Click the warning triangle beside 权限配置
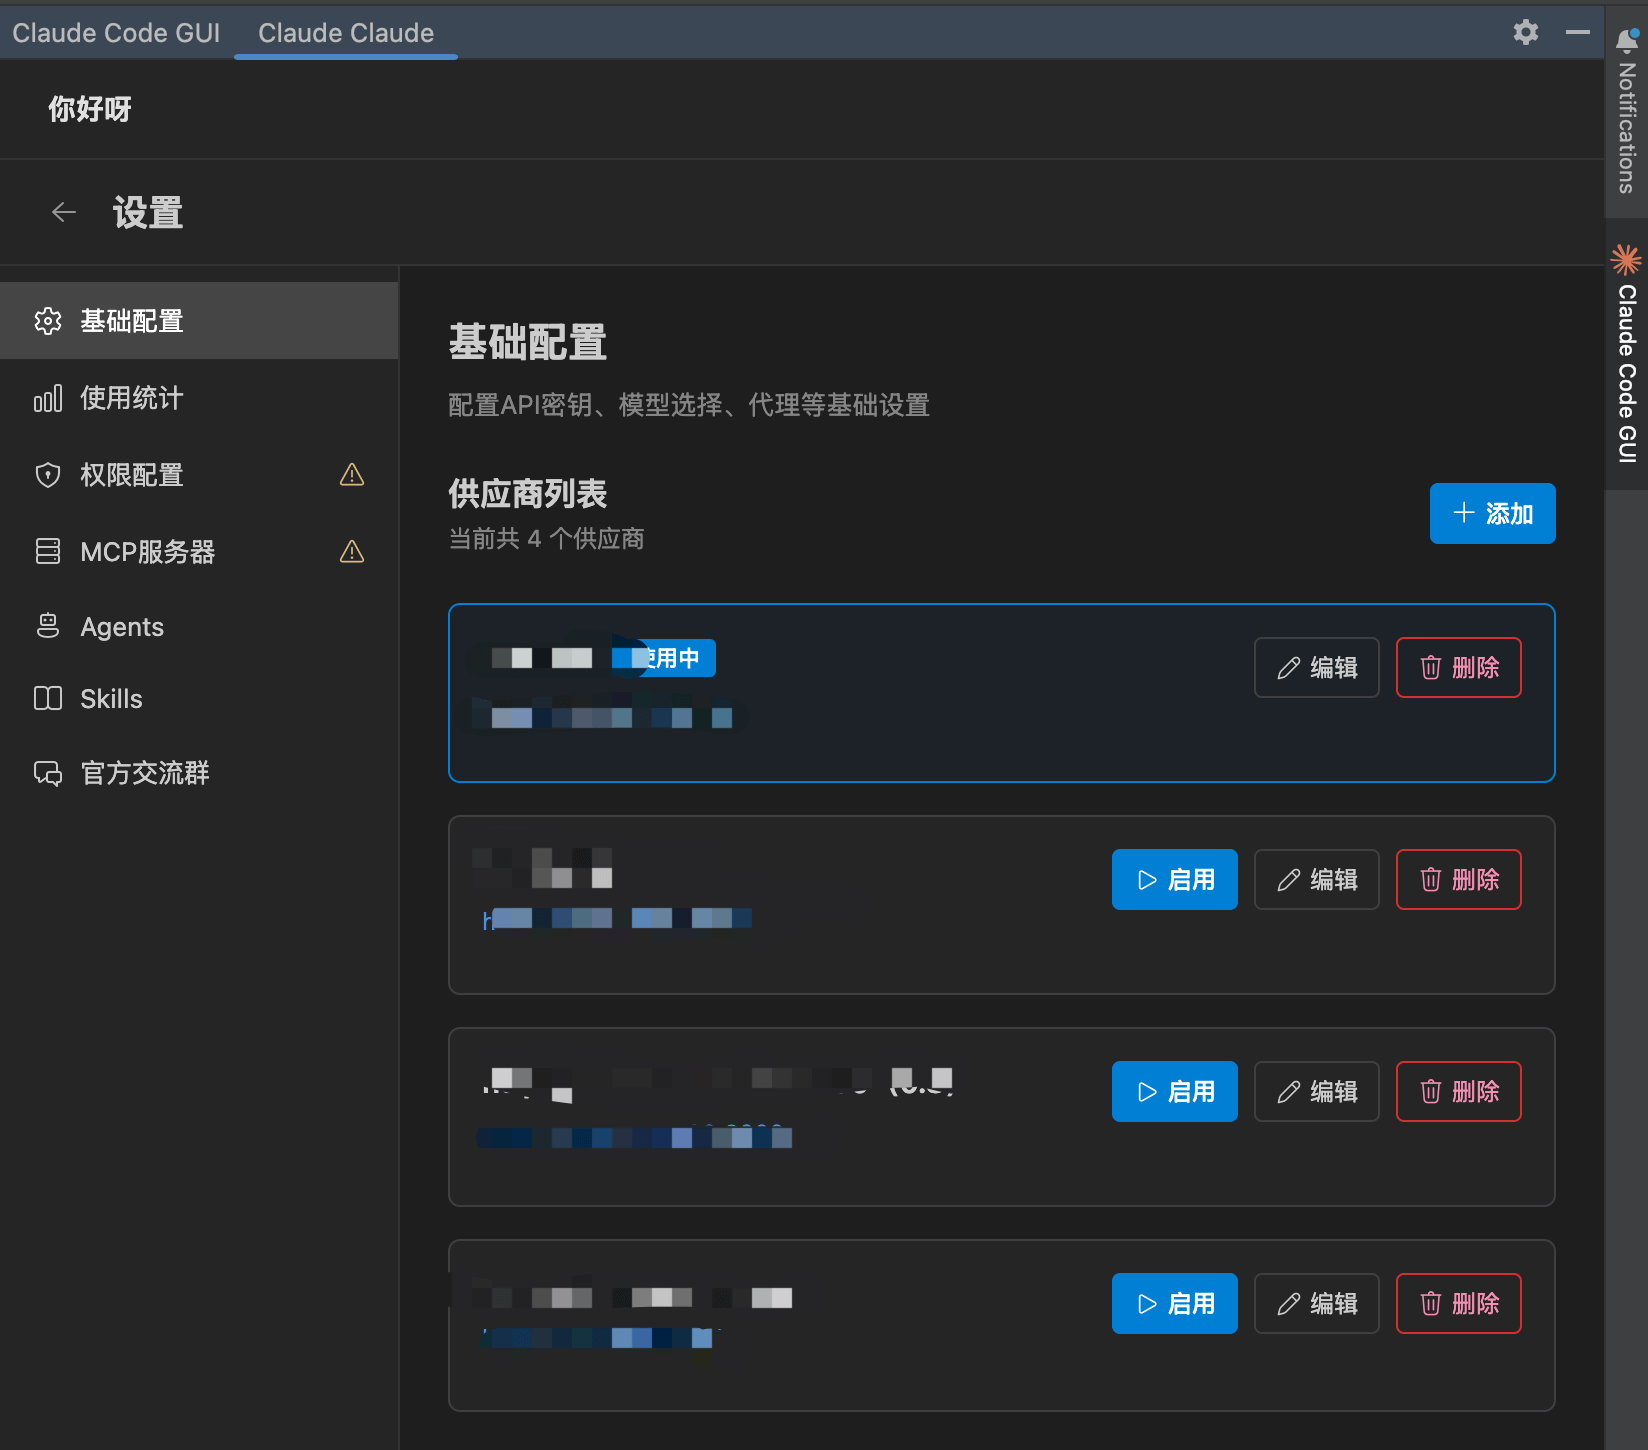Screen dimensions: 1648x1450 tap(352, 475)
